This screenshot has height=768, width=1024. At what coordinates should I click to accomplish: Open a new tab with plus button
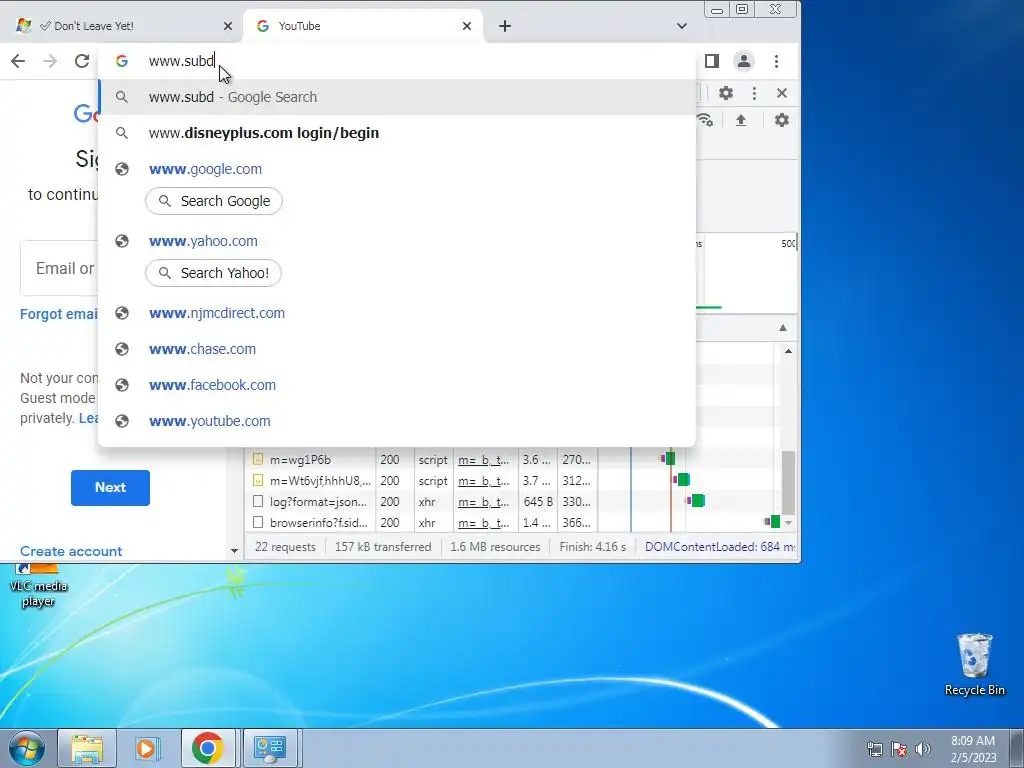click(x=505, y=26)
